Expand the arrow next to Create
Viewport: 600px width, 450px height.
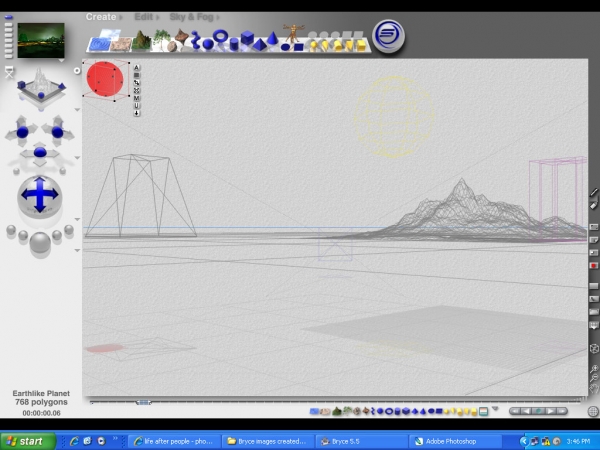pyautogui.click(x=121, y=17)
